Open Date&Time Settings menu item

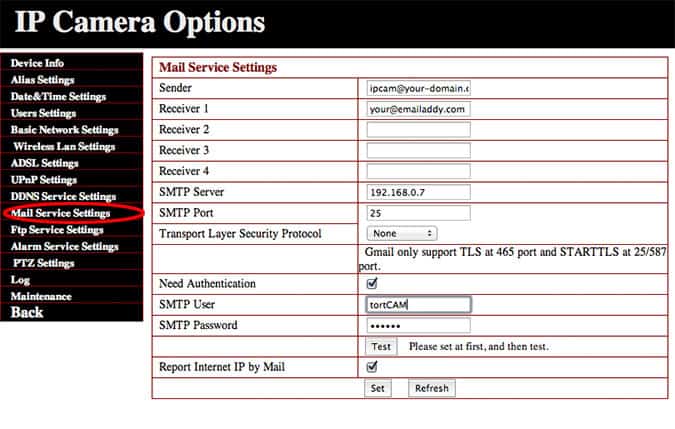[x=58, y=97]
